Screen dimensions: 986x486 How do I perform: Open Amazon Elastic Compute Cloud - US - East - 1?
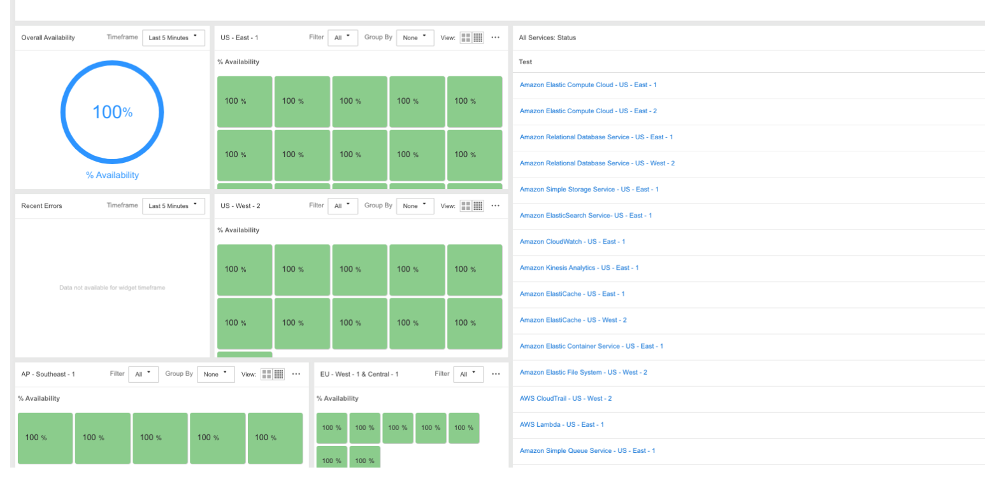pyautogui.click(x=588, y=85)
